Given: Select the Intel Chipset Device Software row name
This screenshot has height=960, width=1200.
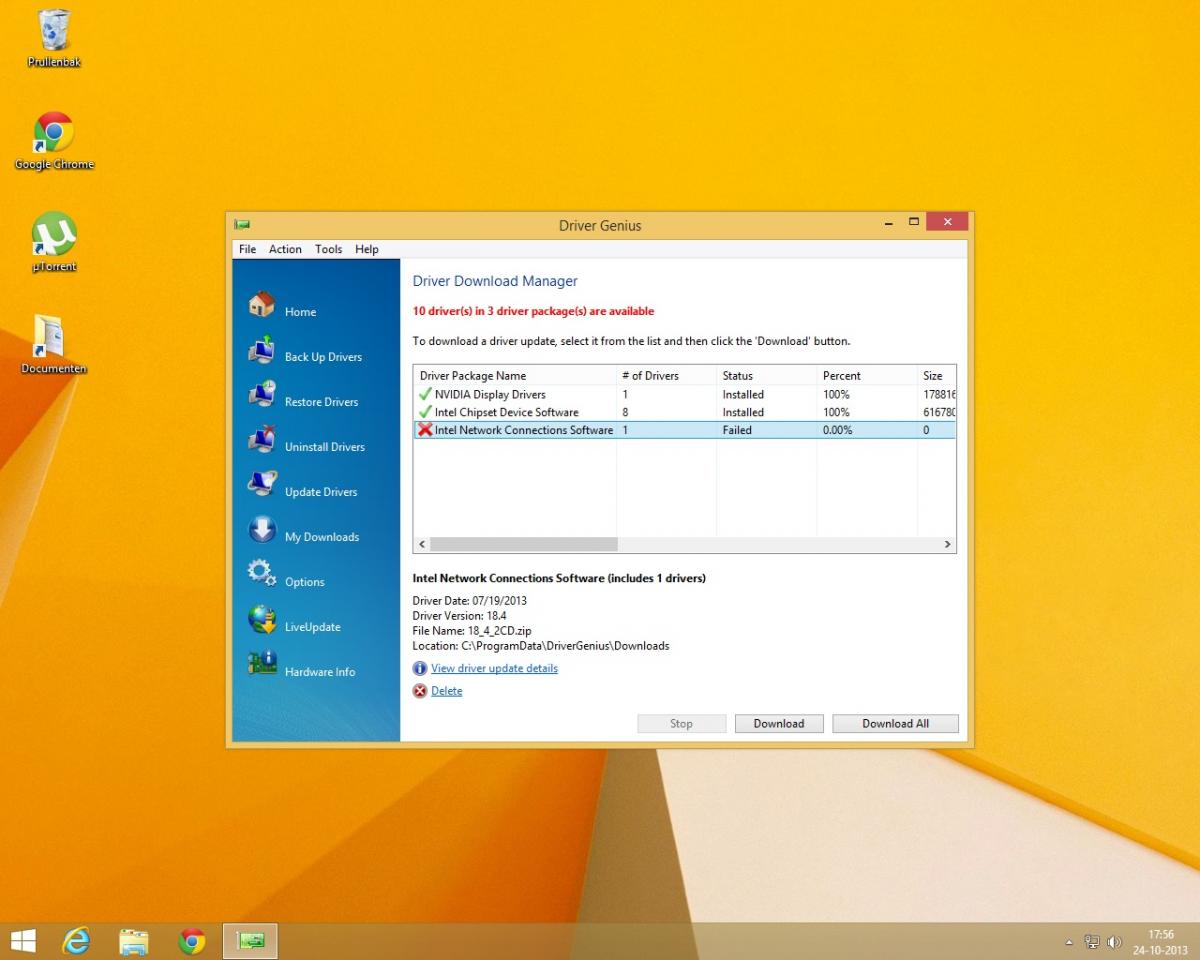Looking at the screenshot, I should pos(506,412).
